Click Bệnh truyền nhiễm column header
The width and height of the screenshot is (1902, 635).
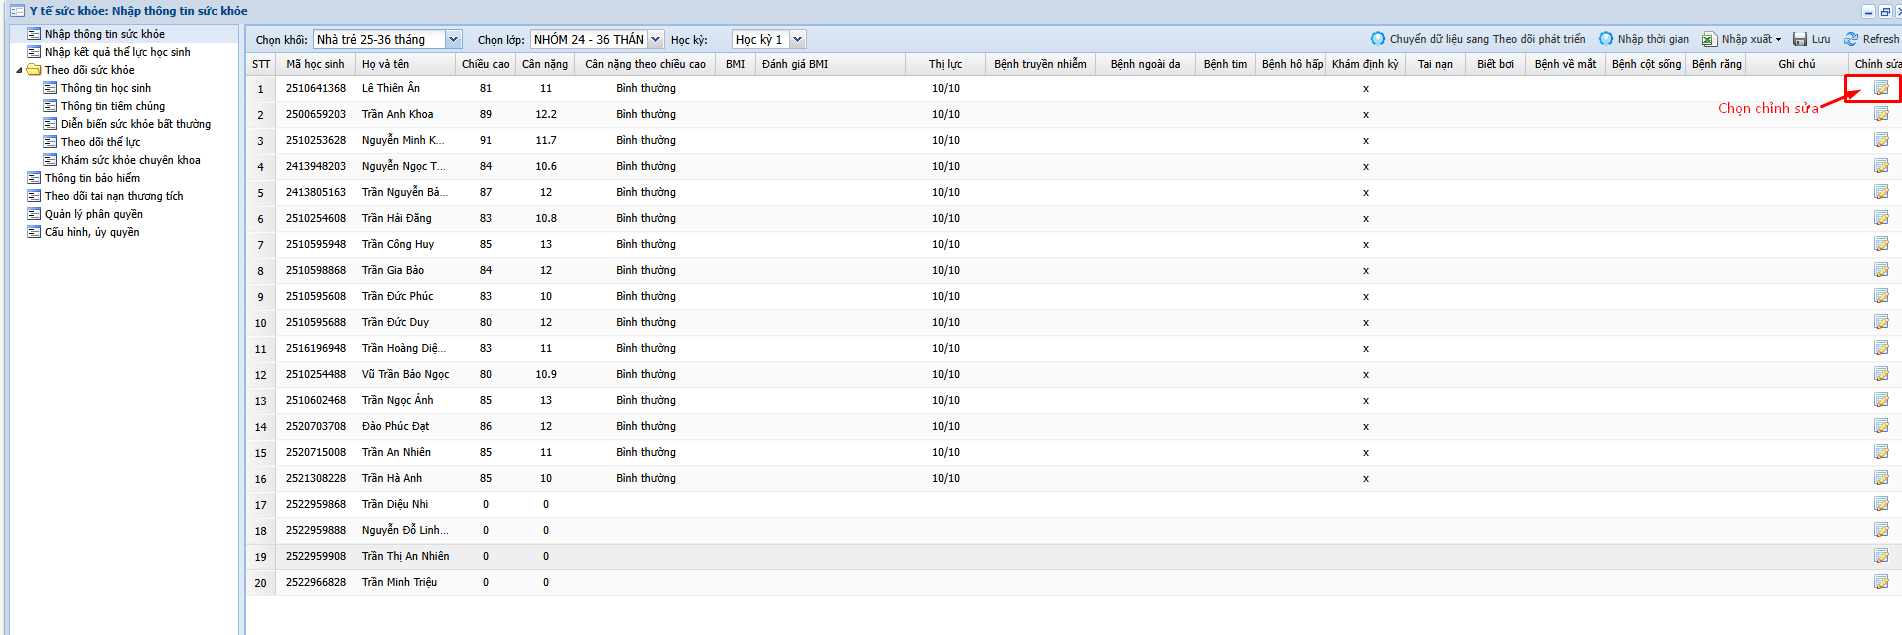[x=1040, y=64]
